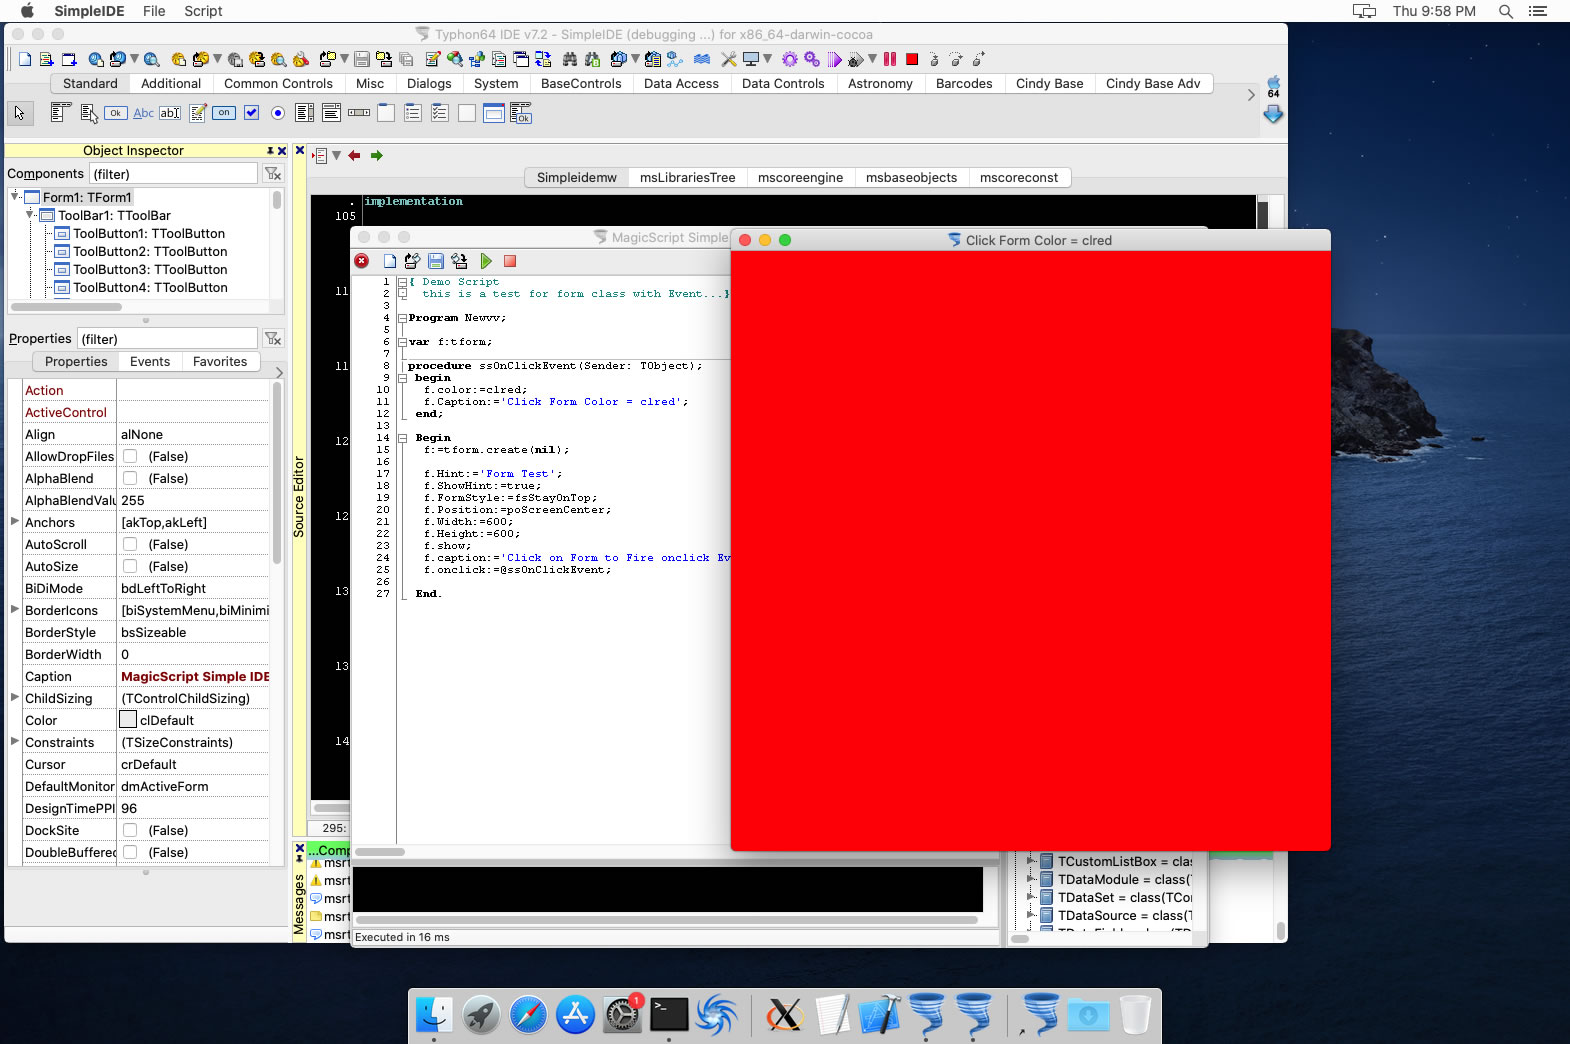Toggle the AllowDropFiles checkbox
Screen dimensions: 1570x1044
pyautogui.click(x=130, y=456)
